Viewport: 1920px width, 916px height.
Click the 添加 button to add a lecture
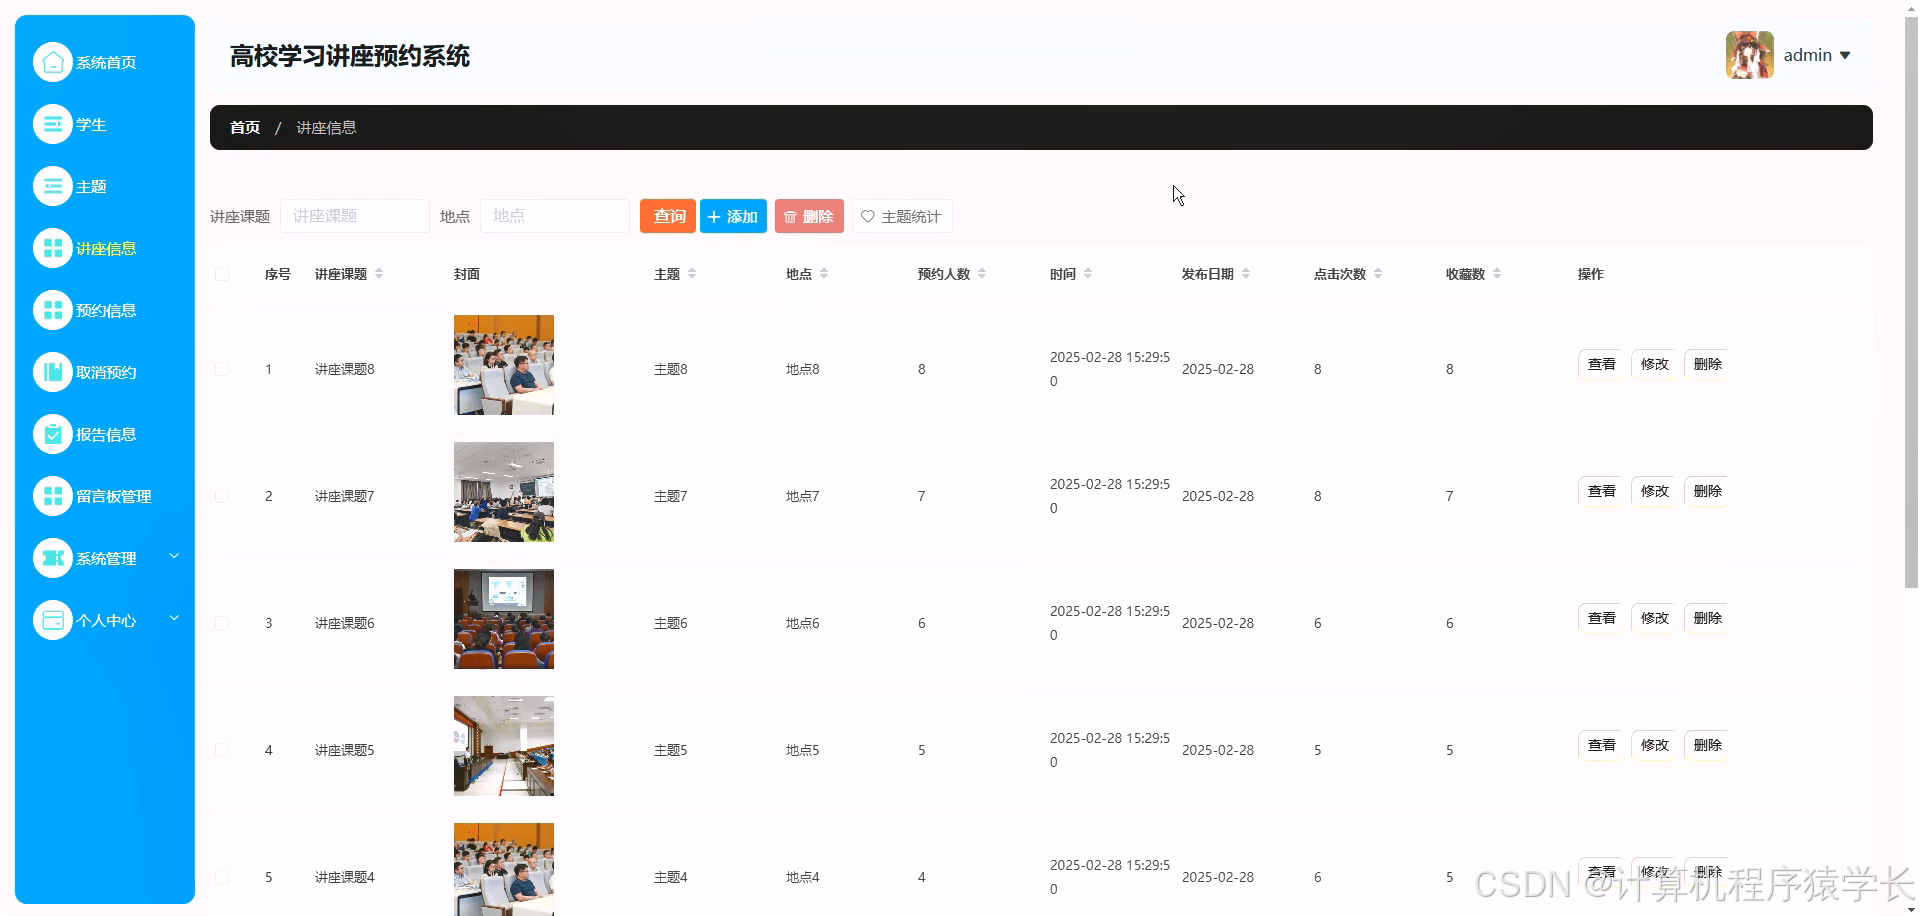coord(733,215)
